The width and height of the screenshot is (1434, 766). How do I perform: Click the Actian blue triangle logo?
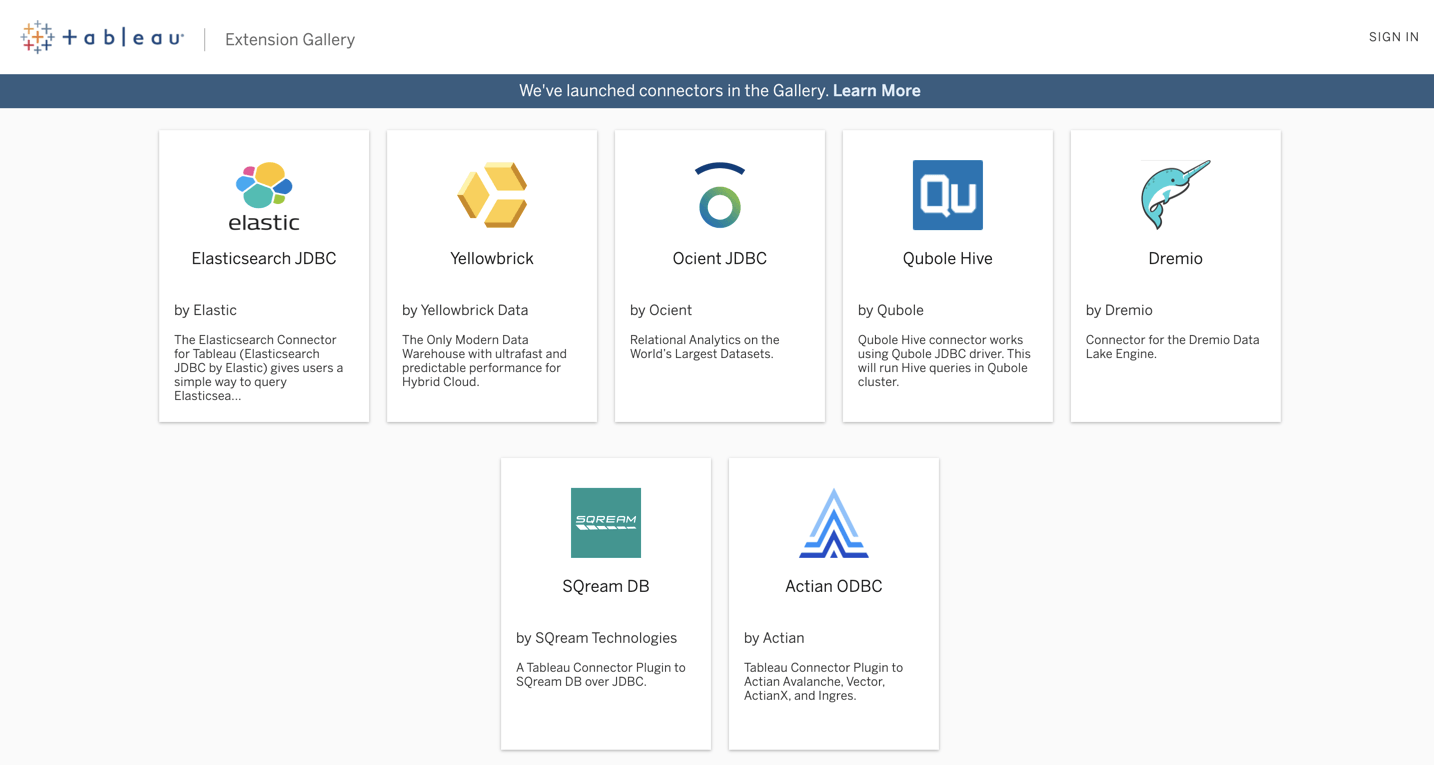coord(834,523)
